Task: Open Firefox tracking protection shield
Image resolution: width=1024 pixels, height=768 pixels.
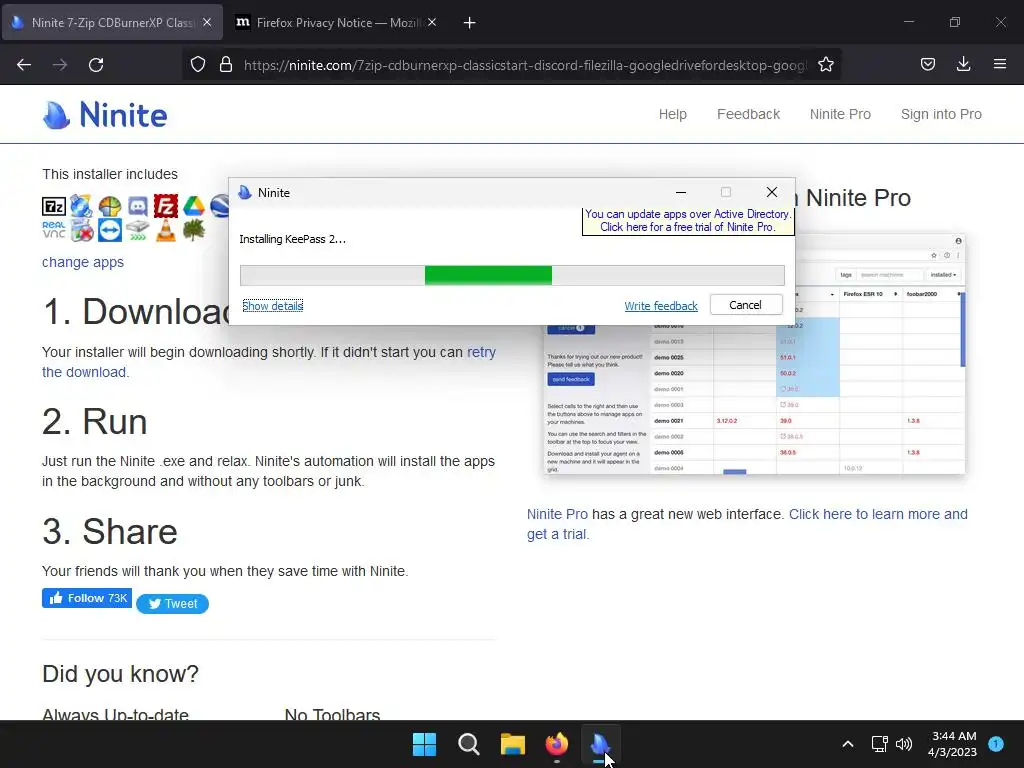Action: (x=198, y=65)
